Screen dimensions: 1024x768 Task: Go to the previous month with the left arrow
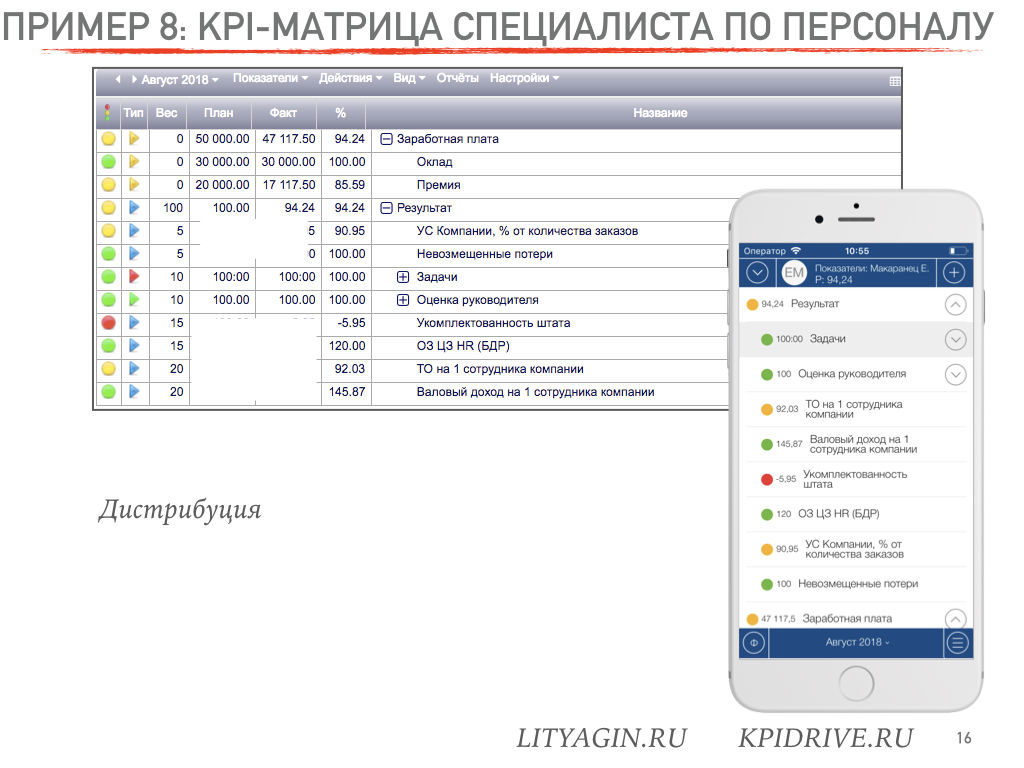coord(118,79)
